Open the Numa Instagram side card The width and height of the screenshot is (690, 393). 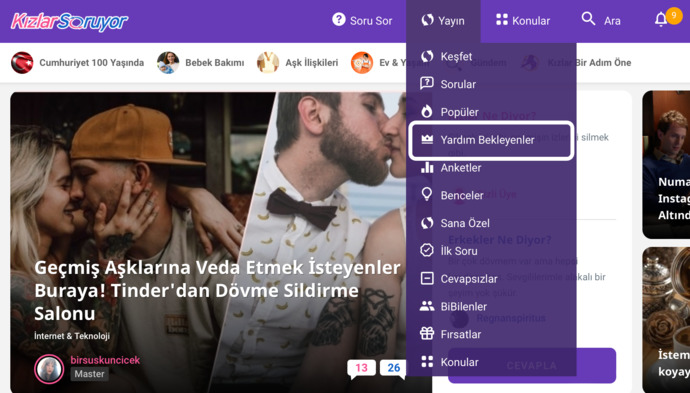pos(666,165)
